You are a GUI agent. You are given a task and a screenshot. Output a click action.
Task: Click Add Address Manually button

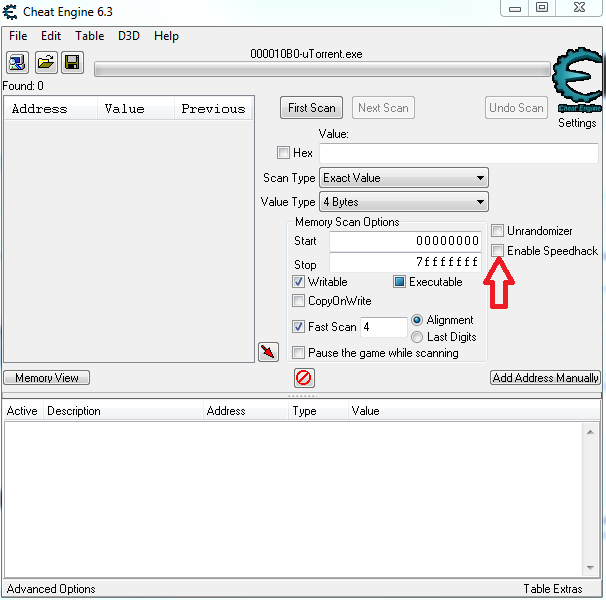545,378
